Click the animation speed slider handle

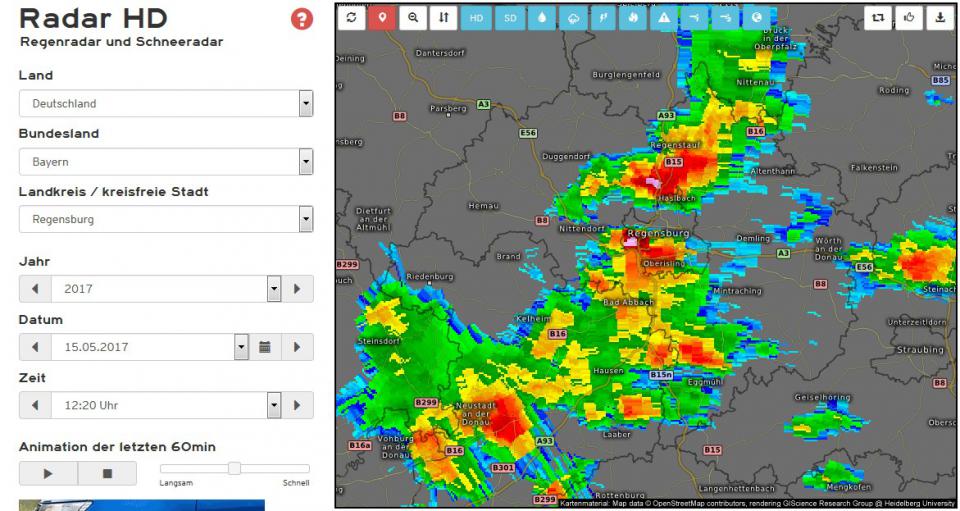point(234,468)
